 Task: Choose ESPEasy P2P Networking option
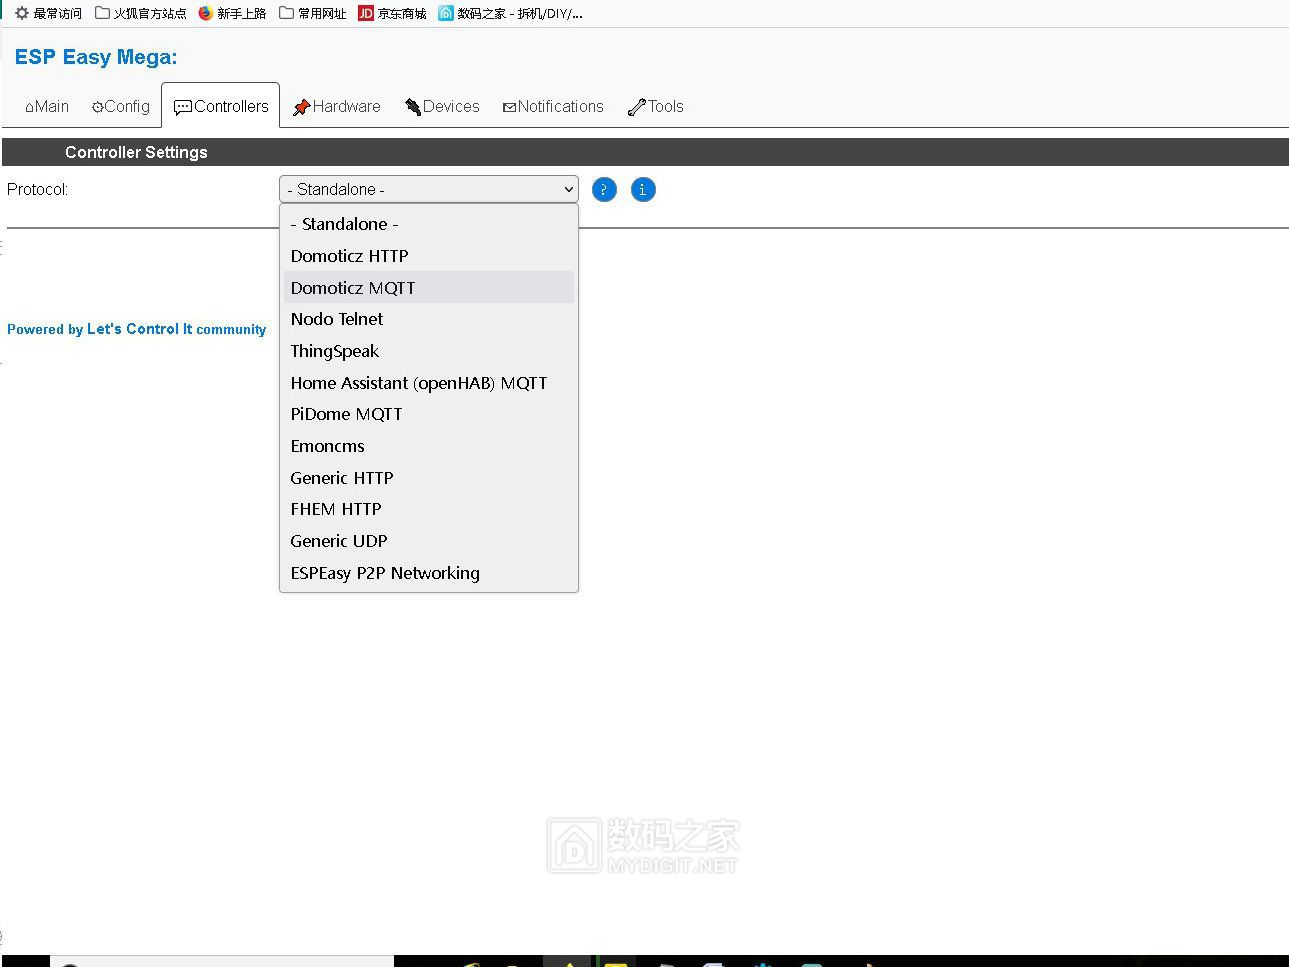tap(385, 573)
